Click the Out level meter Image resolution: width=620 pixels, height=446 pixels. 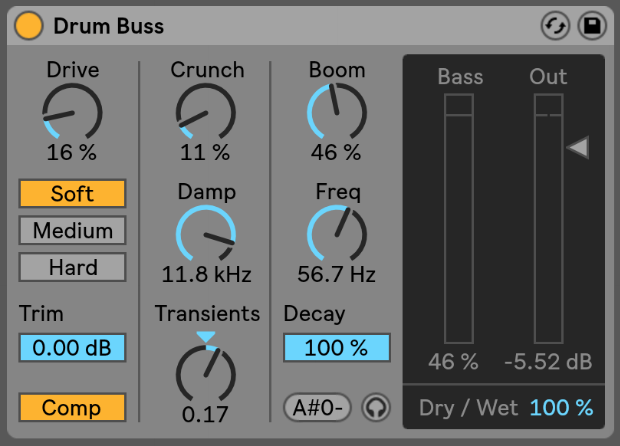549,219
